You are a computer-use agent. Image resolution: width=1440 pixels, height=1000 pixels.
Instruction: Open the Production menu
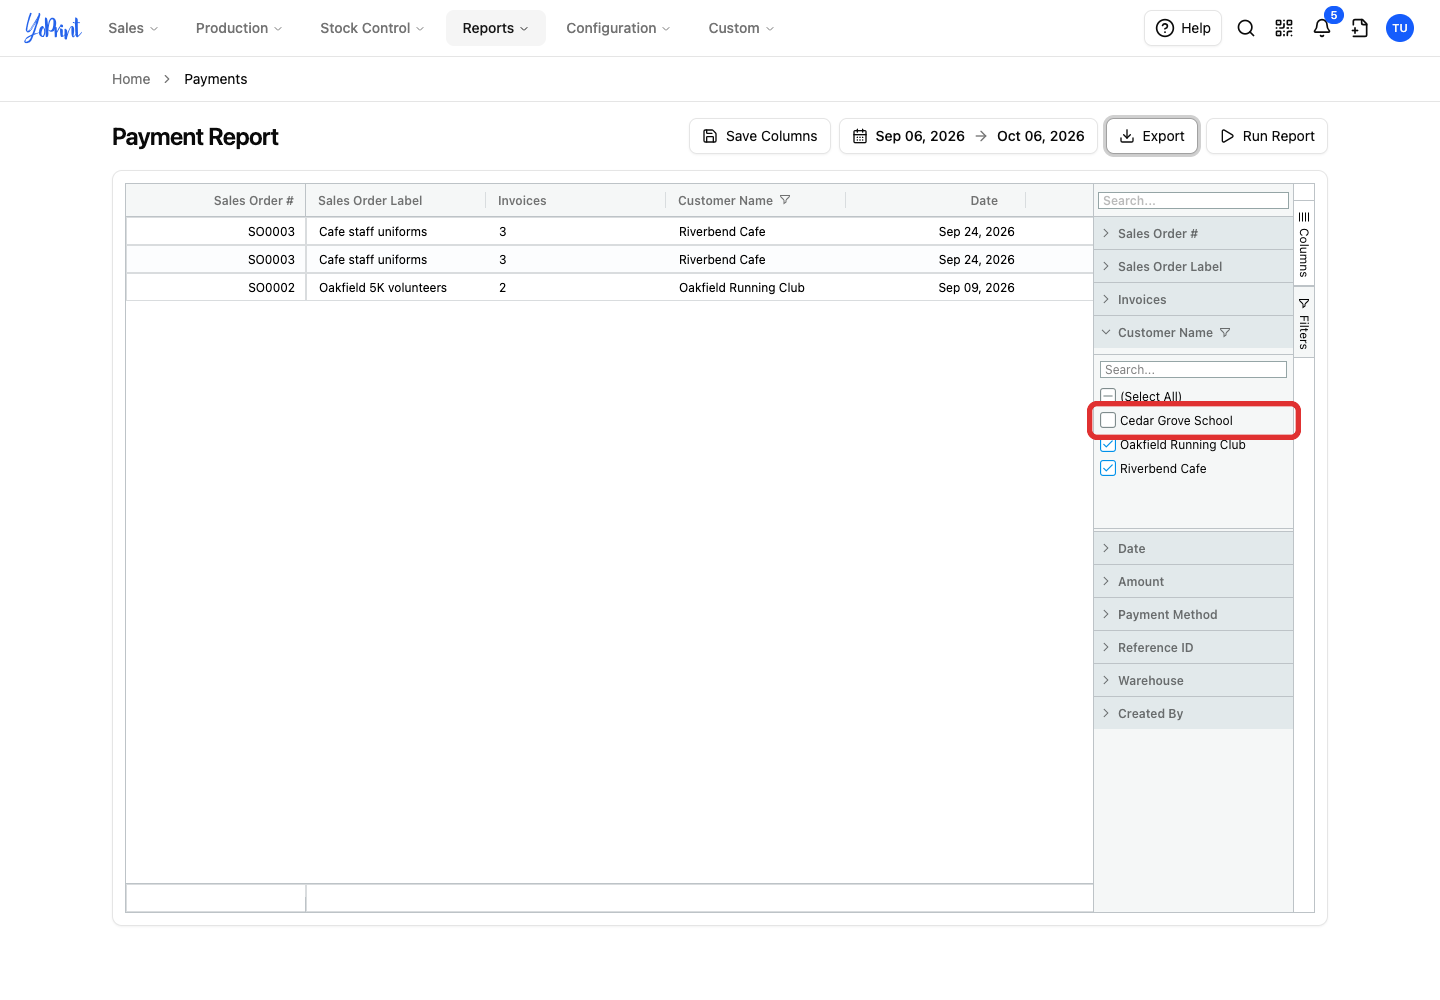click(x=239, y=28)
